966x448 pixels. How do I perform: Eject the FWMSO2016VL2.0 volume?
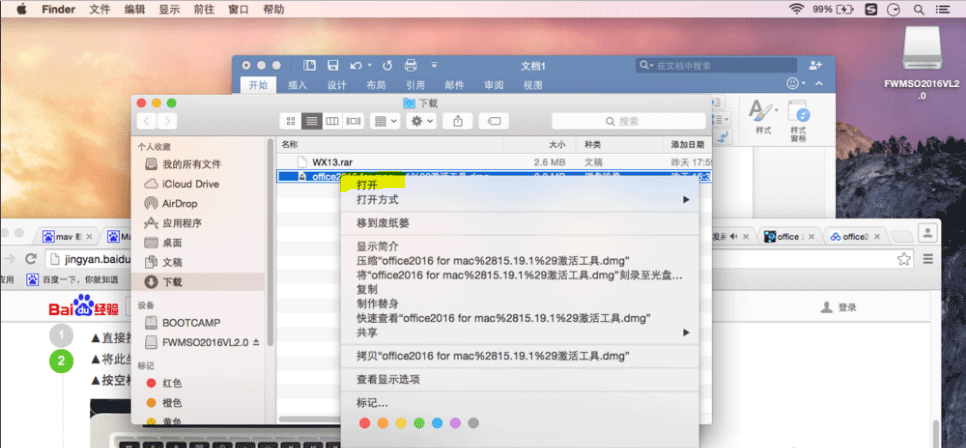[x=256, y=341]
